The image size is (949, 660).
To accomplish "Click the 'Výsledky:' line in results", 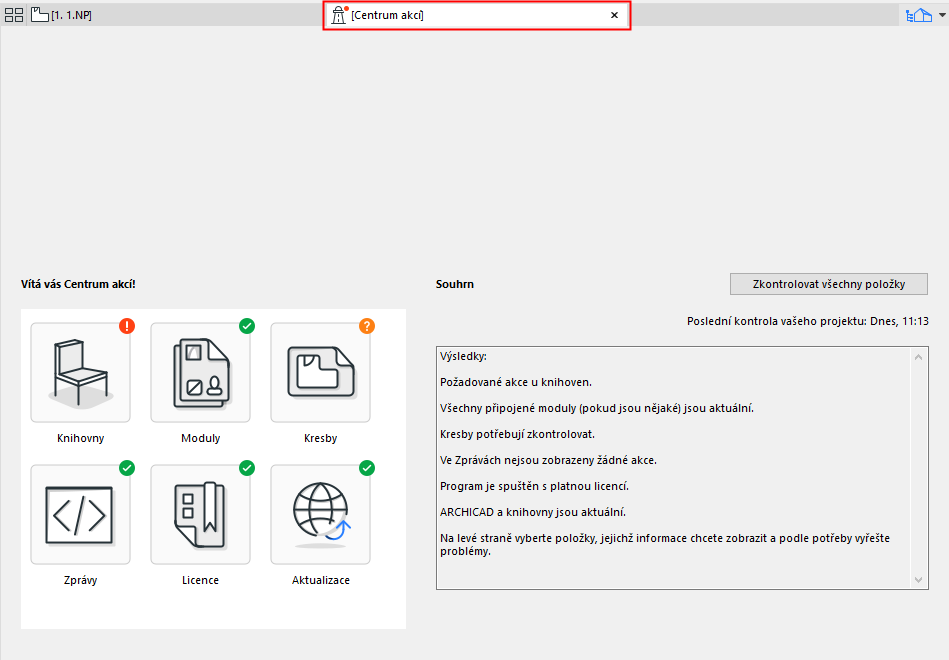I will [x=463, y=356].
